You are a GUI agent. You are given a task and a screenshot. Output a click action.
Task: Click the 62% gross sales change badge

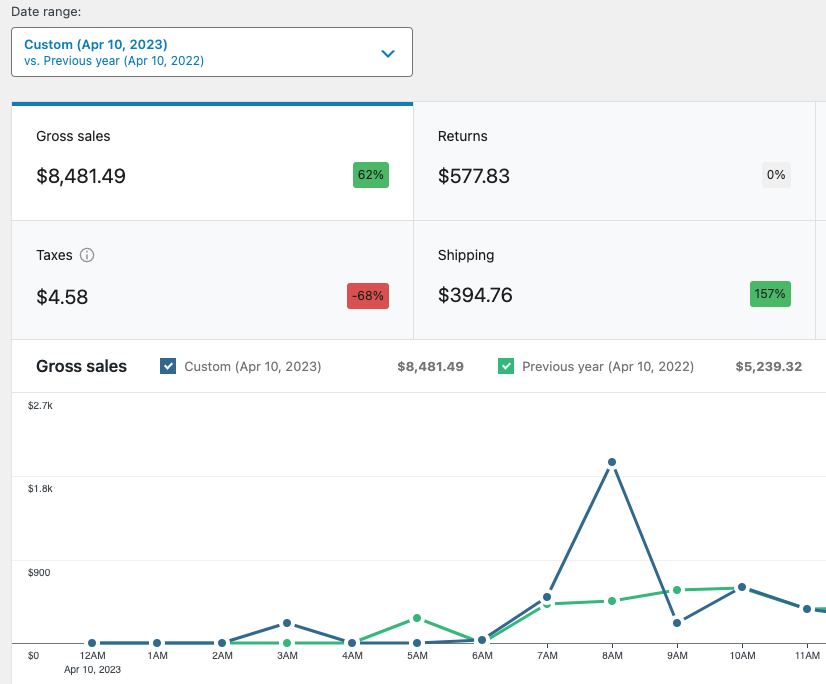coord(371,175)
